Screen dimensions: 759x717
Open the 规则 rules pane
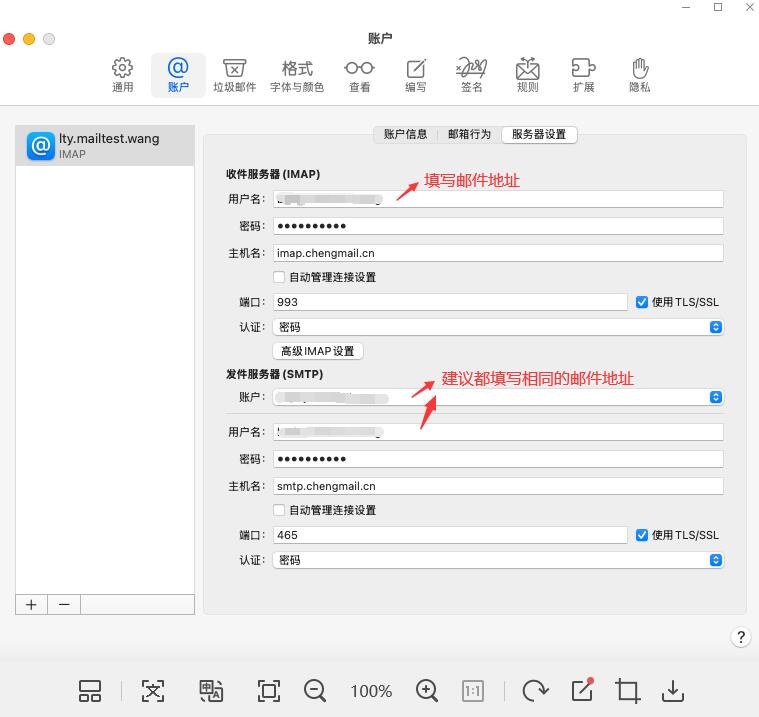[528, 76]
